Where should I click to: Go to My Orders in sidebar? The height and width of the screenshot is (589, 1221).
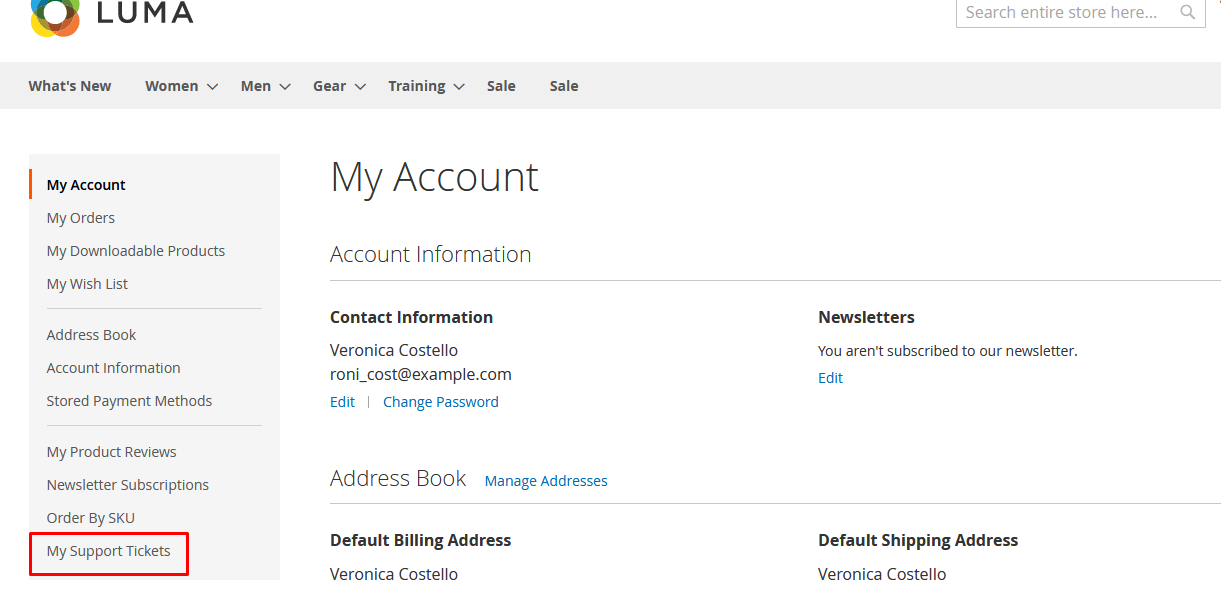click(x=81, y=218)
